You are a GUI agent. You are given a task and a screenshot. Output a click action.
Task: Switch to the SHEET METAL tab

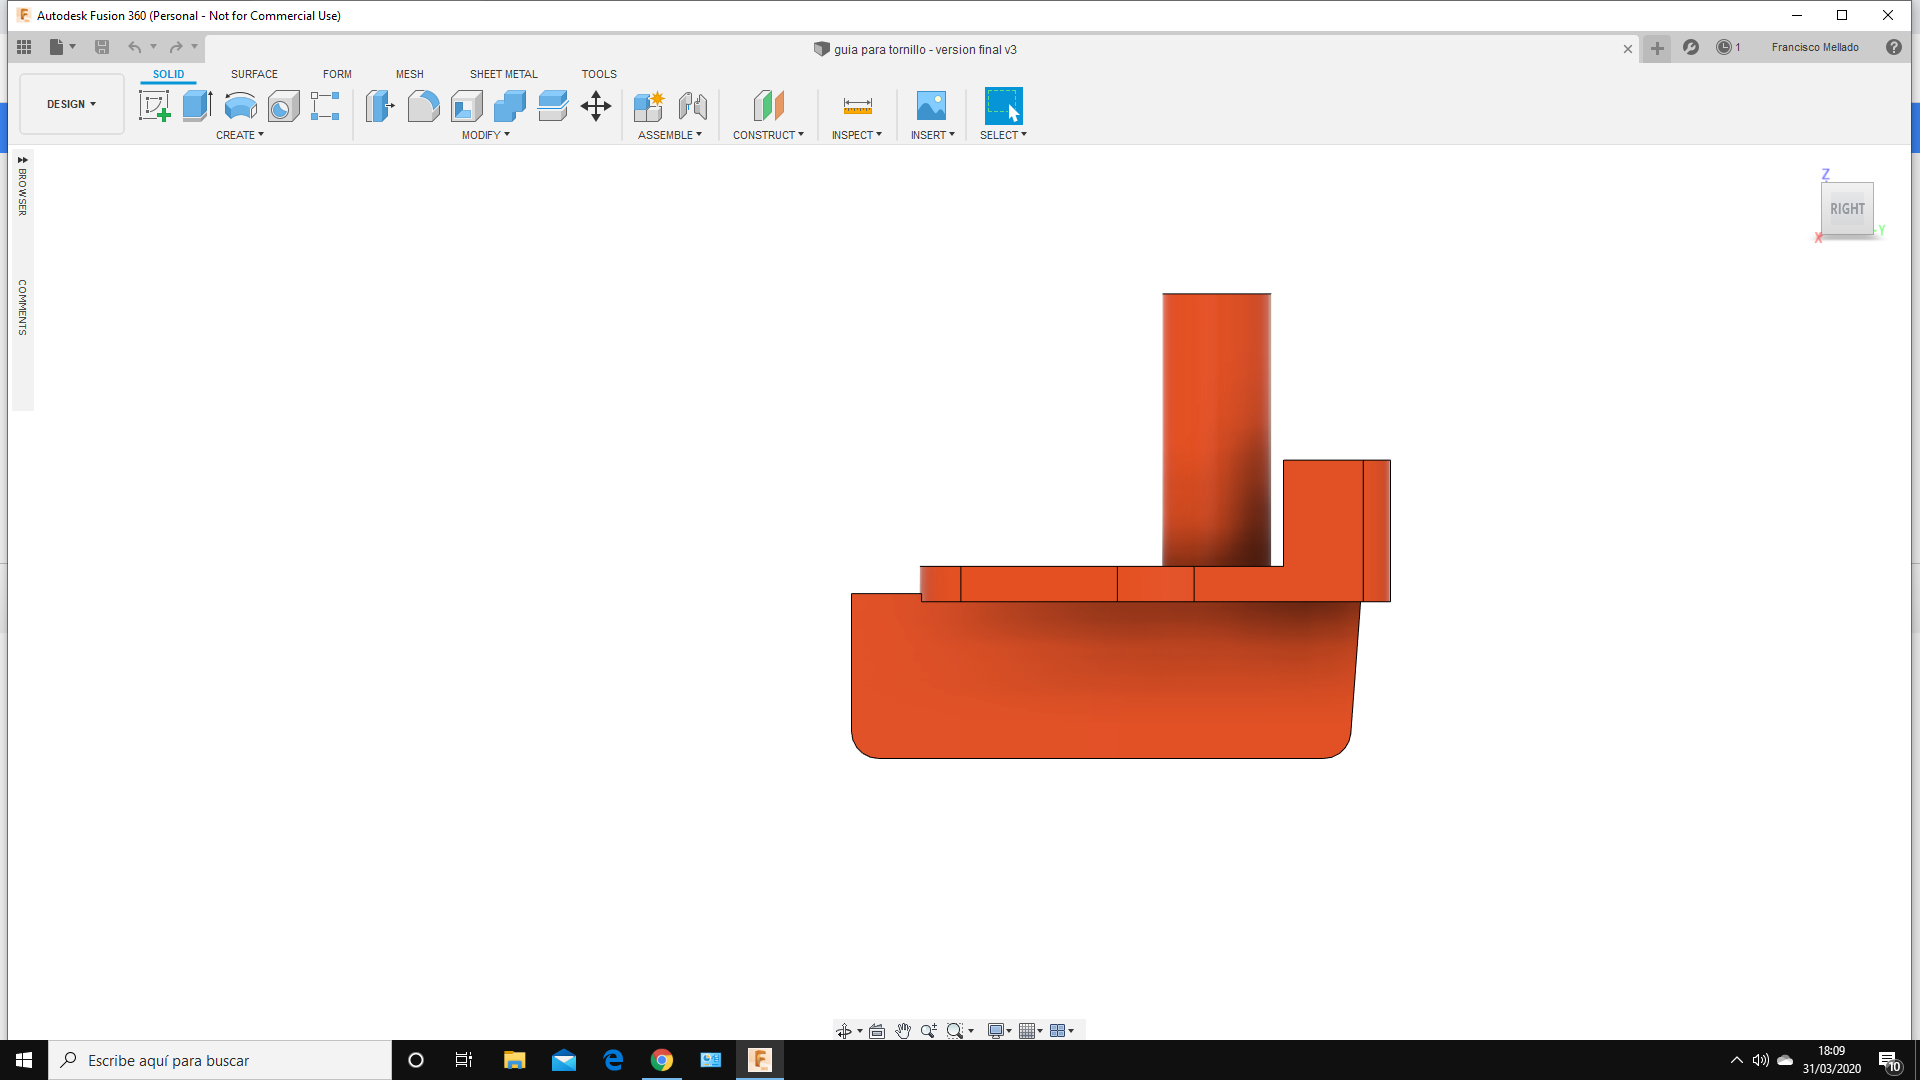point(503,74)
